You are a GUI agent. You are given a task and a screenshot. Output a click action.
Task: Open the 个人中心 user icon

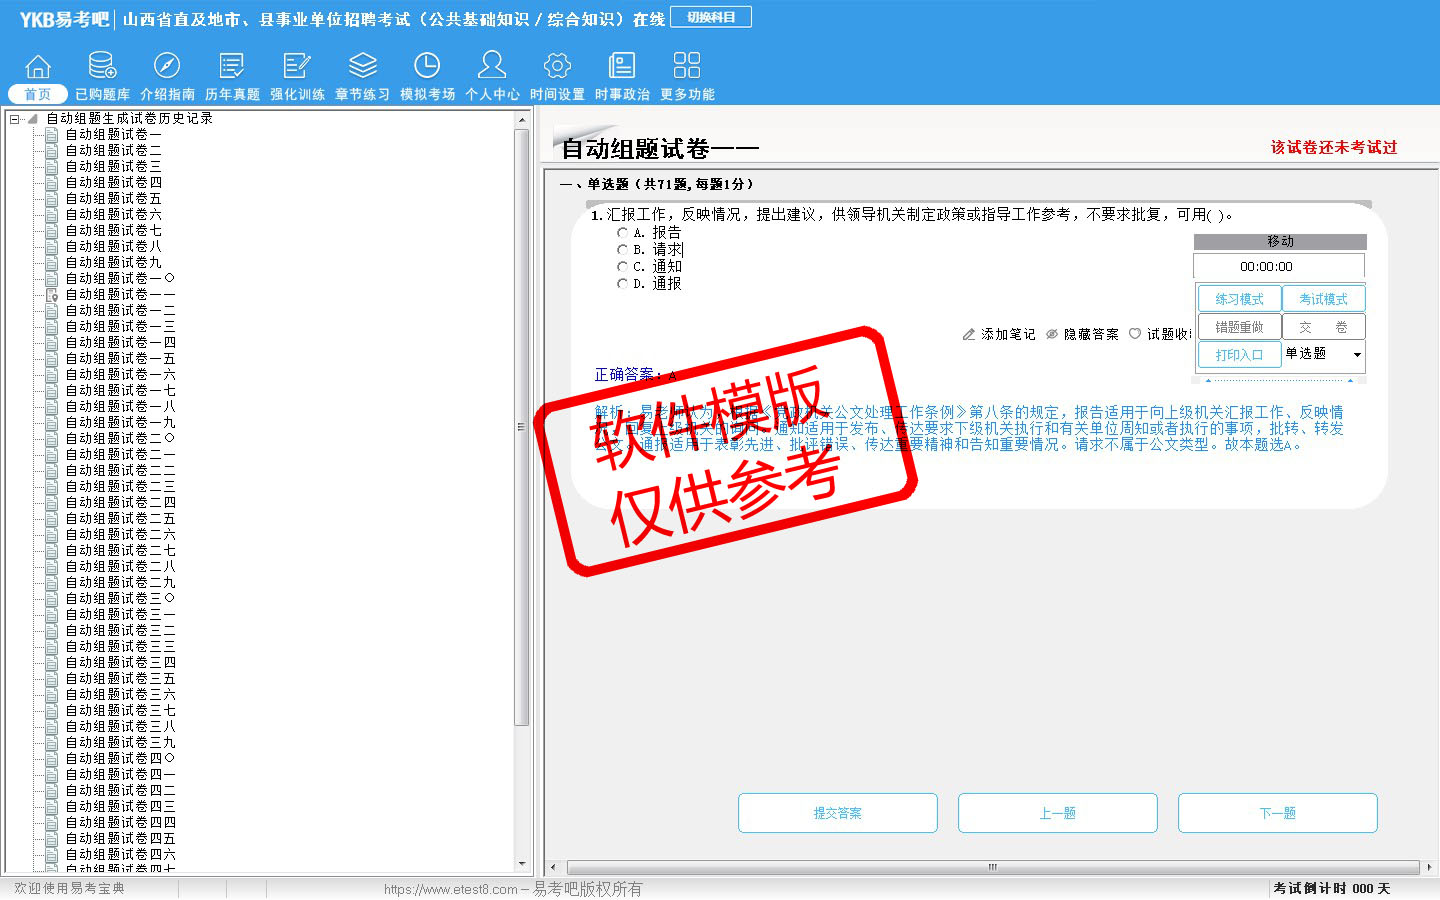tap(492, 66)
